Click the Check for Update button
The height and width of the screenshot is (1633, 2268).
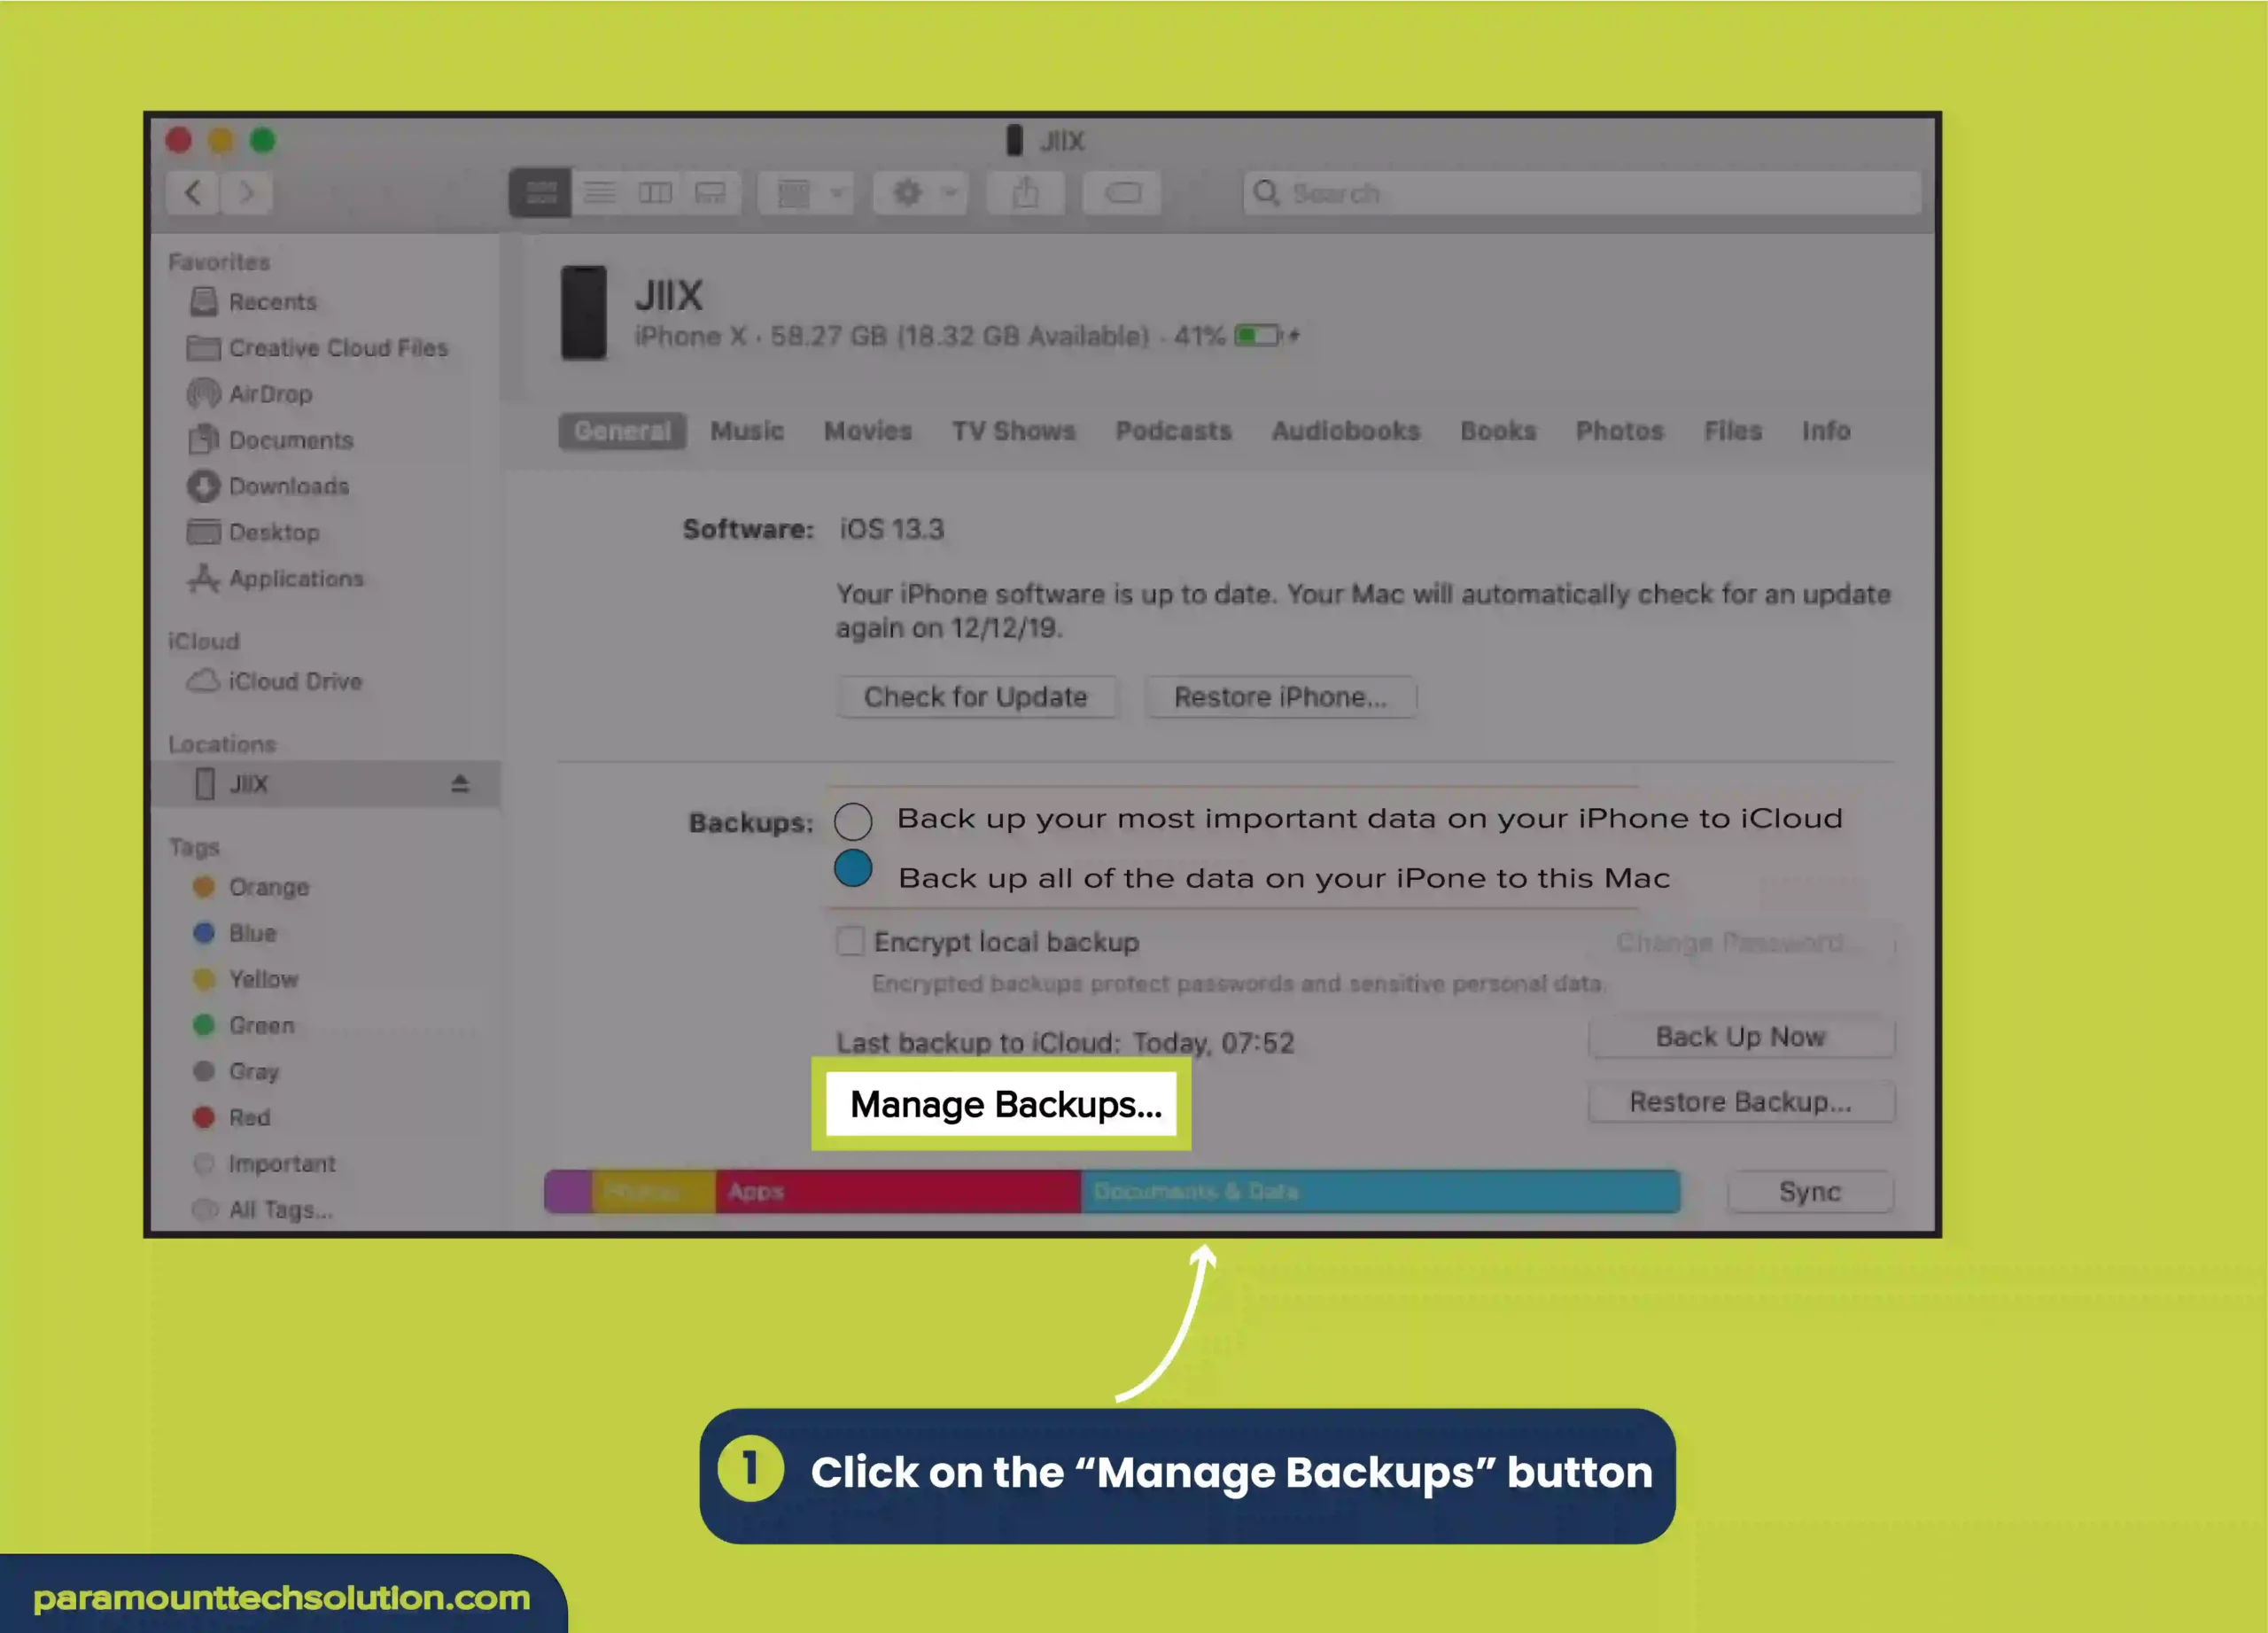click(977, 696)
